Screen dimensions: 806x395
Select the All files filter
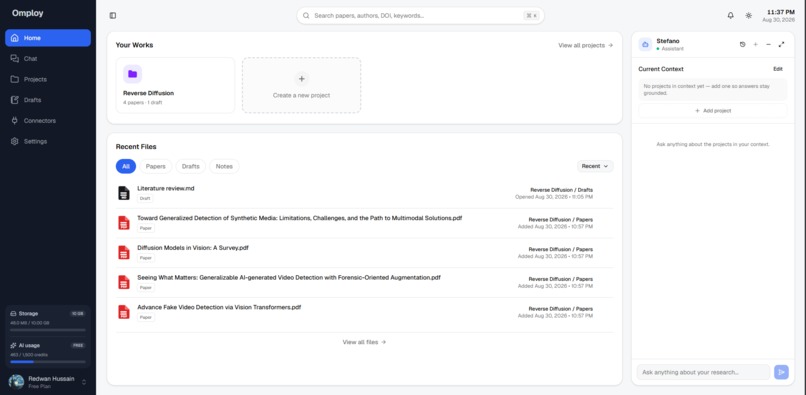click(x=126, y=166)
